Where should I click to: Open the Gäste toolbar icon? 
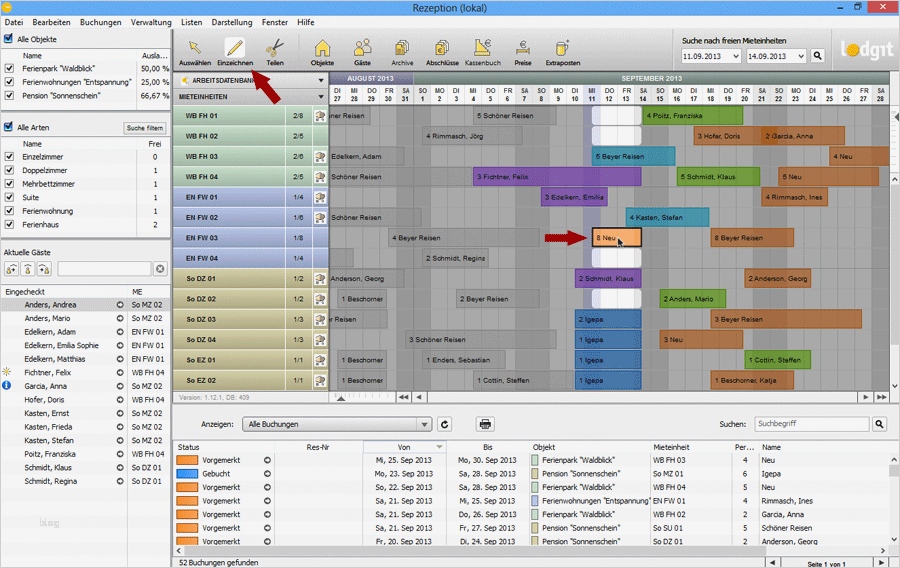pos(362,52)
